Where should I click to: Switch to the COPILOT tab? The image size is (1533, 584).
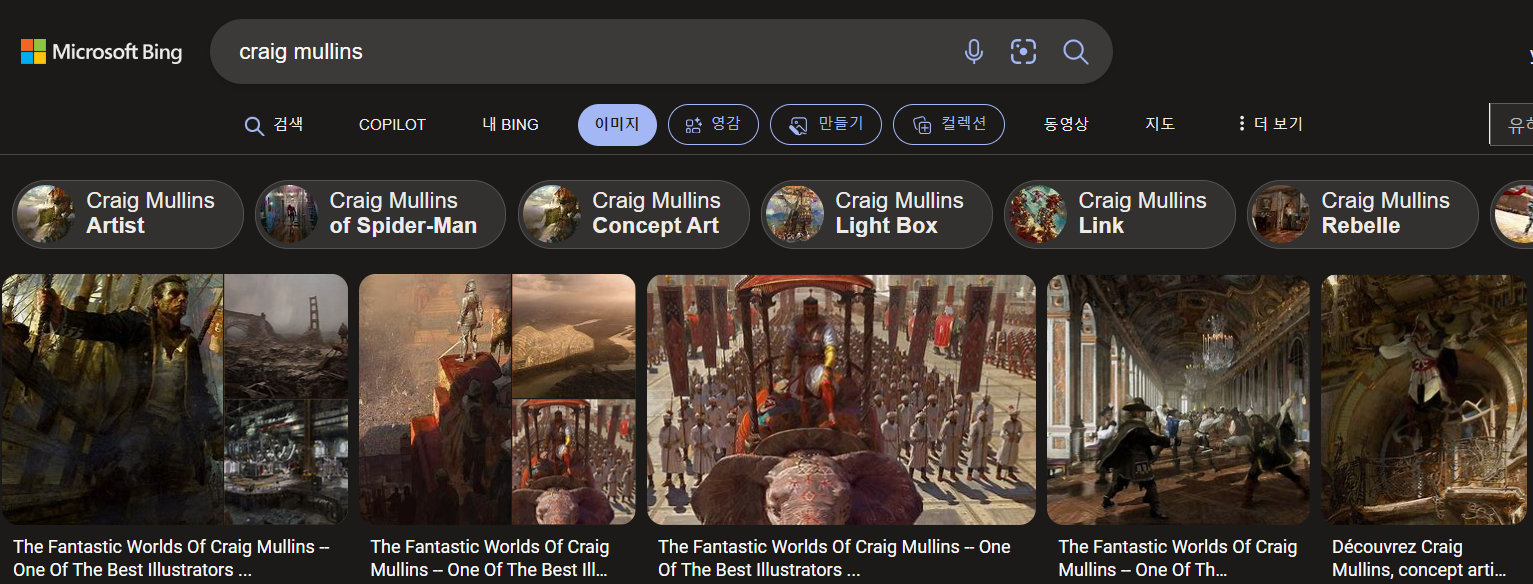click(392, 125)
